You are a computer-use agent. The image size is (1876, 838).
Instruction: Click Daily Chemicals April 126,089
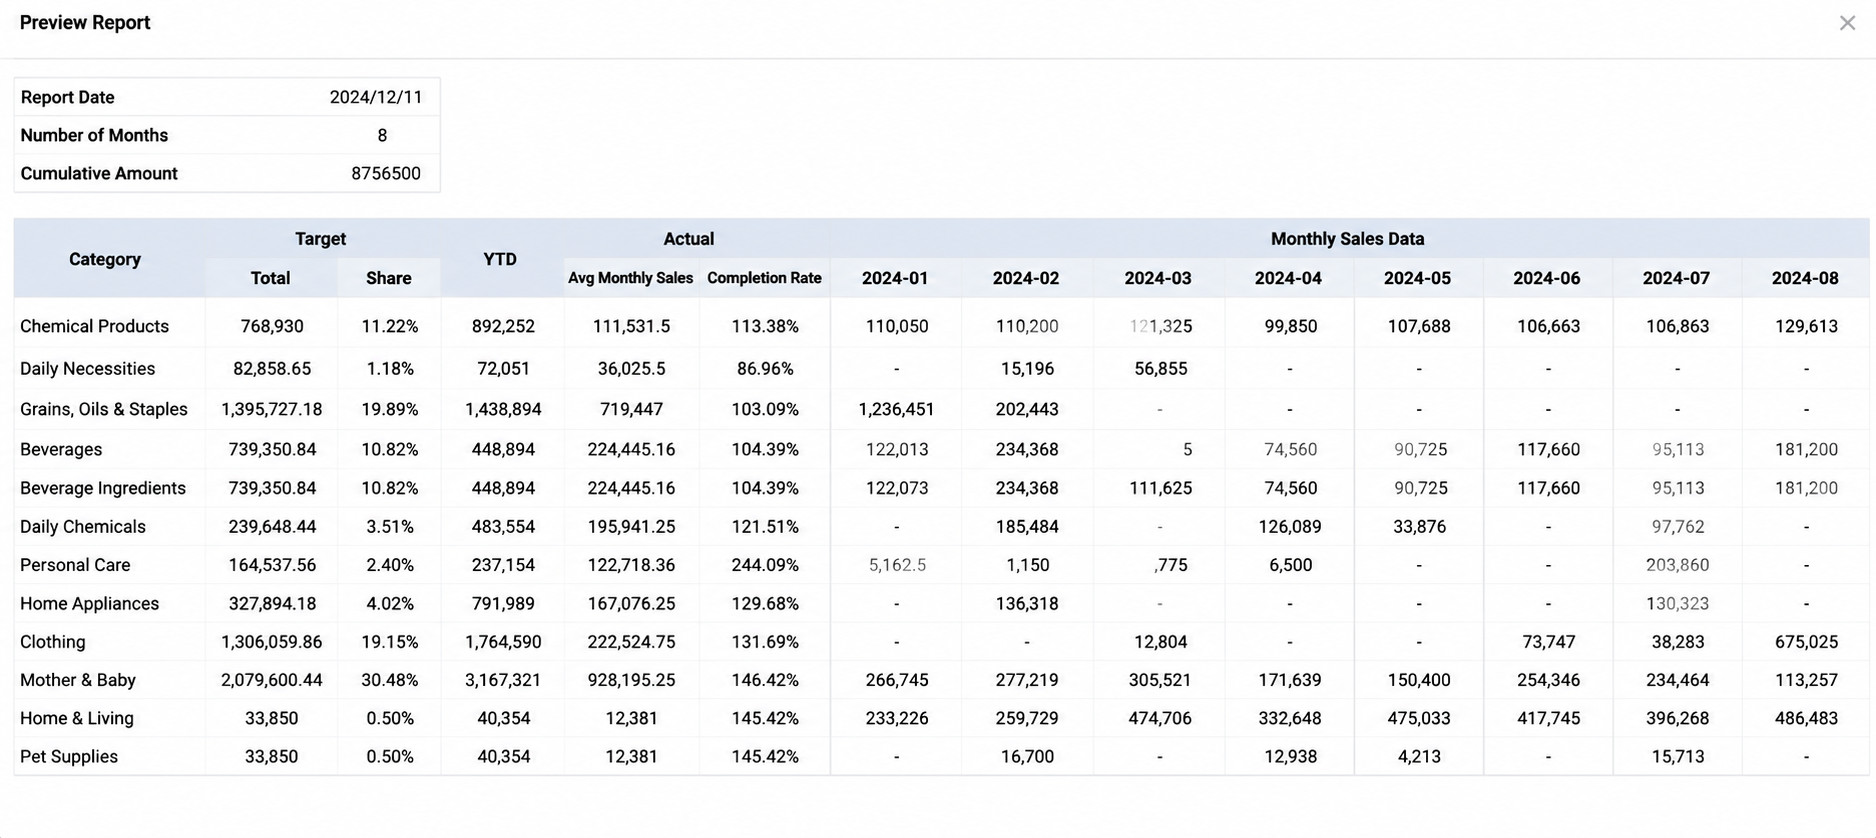pyautogui.click(x=1290, y=526)
